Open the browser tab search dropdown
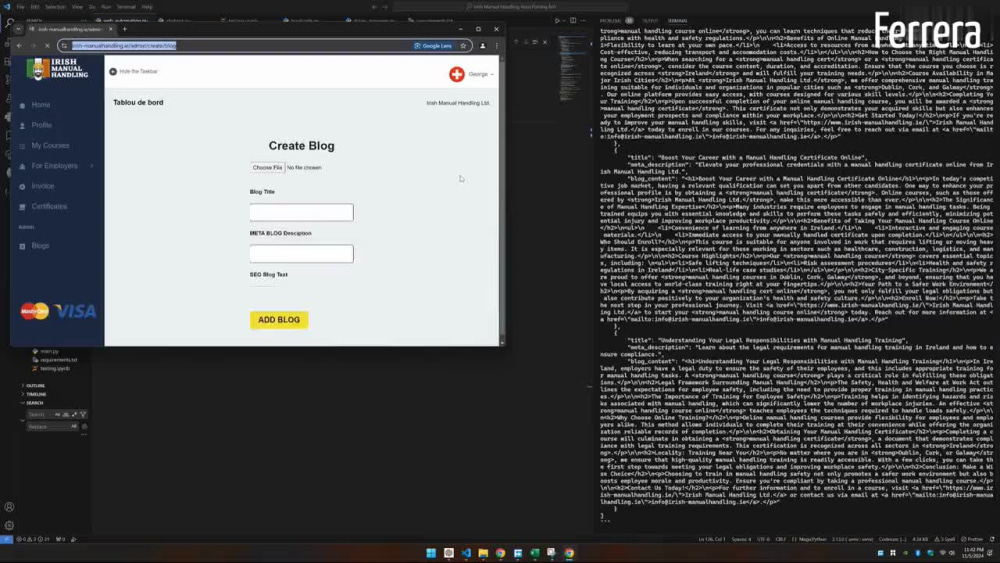Viewport: 1000px width, 563px height. [18, 29]
